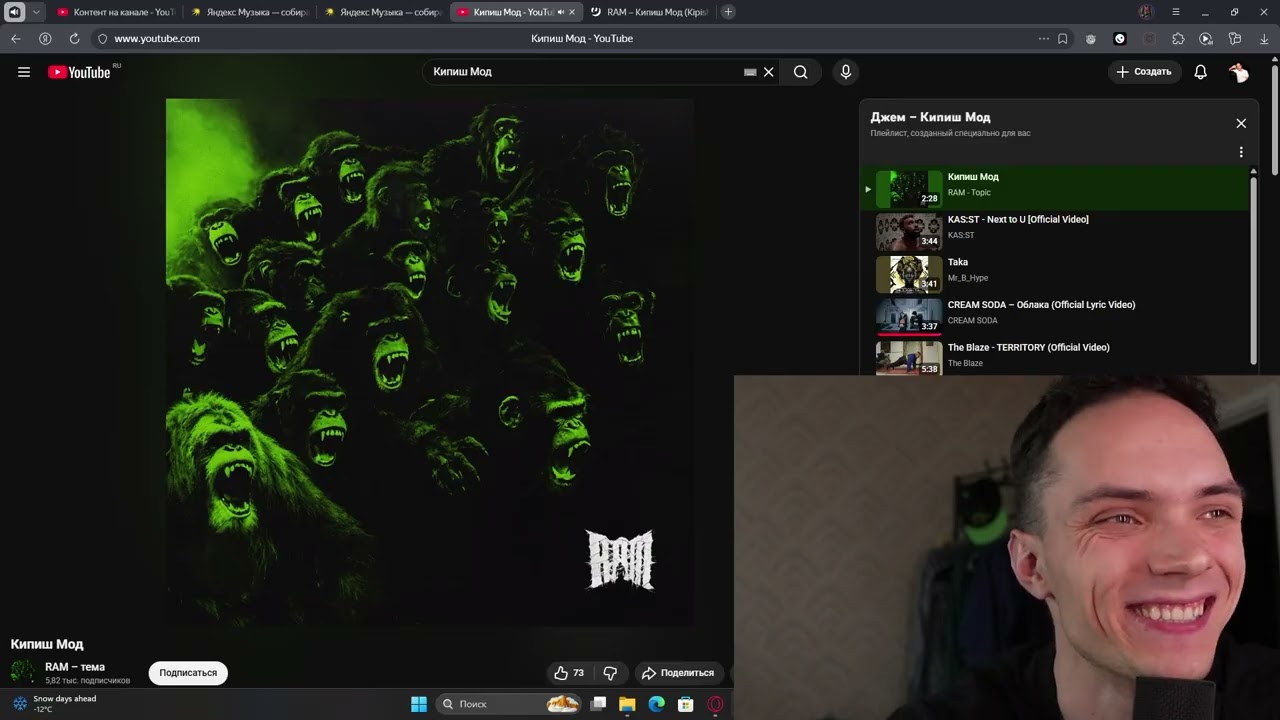Select the current Кипиш Мод playlist item

pyautogui.click(x=1056, y=188)
